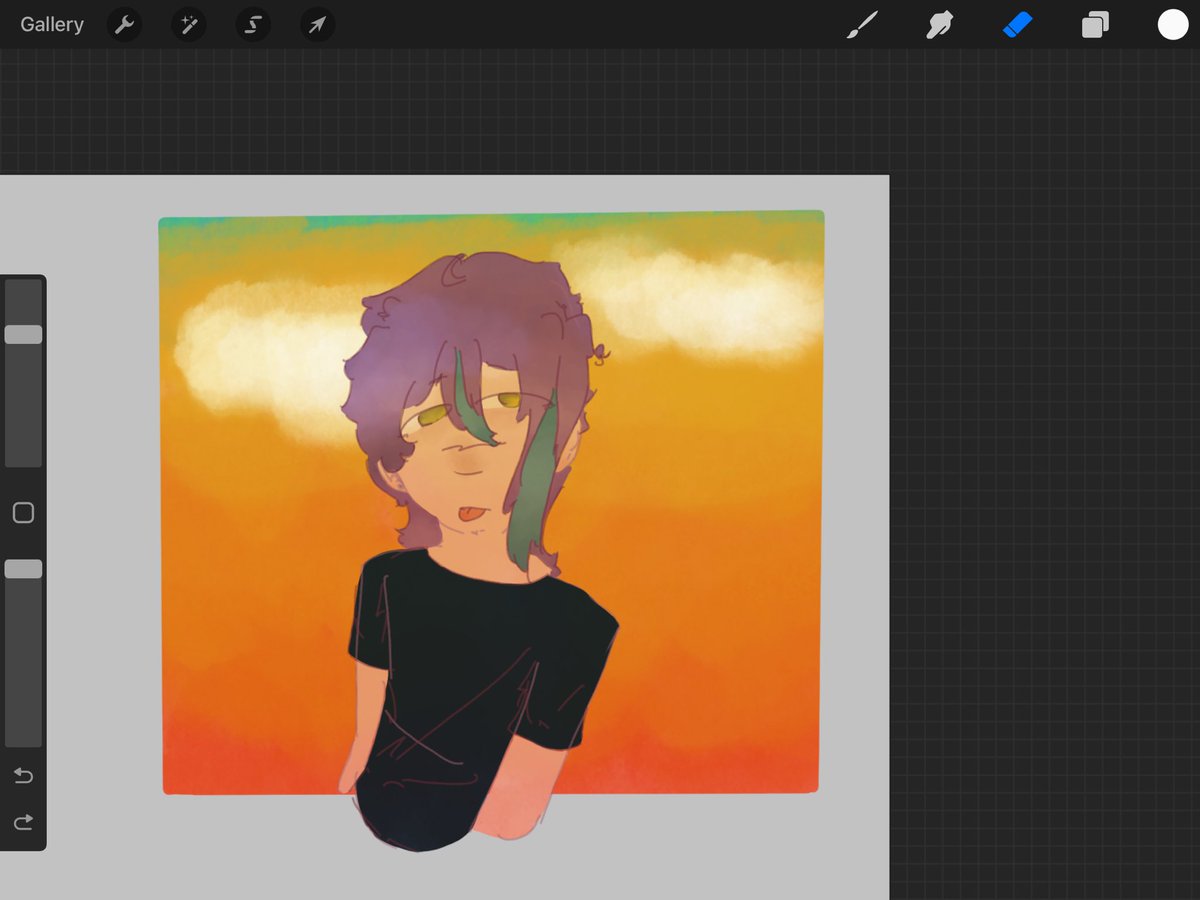Select the Brush tool
The height and width of the screenshot is (900, 1200).
point(861,25)
